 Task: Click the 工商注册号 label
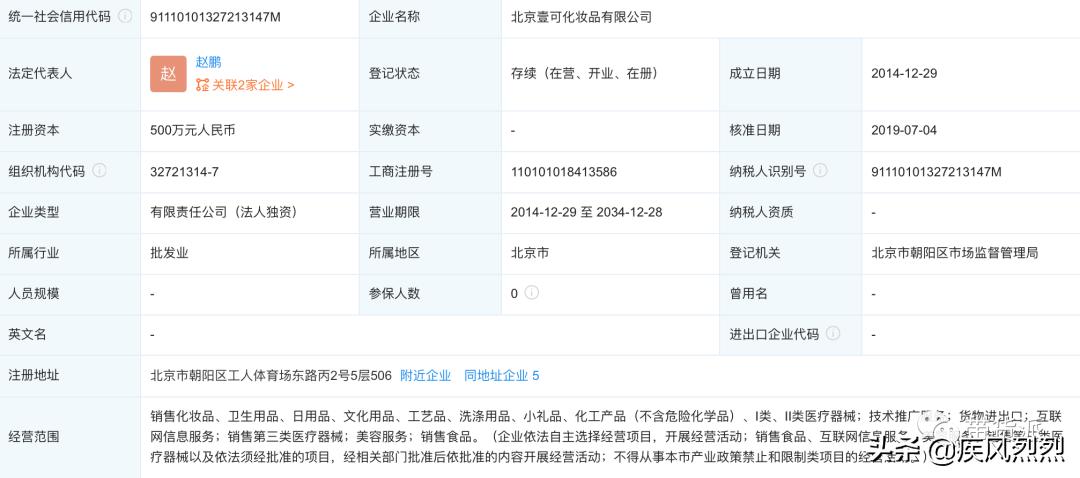401,172
